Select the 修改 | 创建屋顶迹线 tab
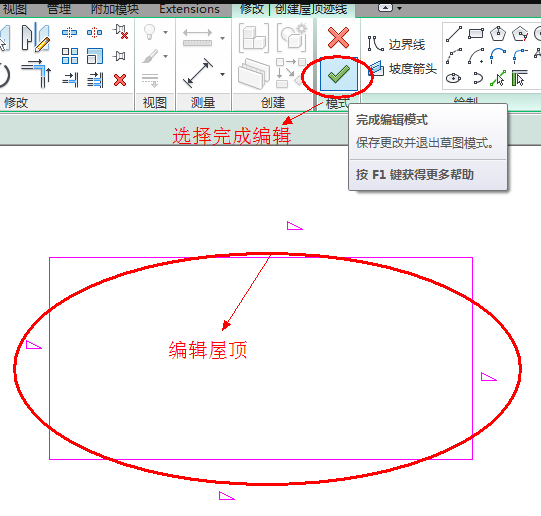 (294, 9)
